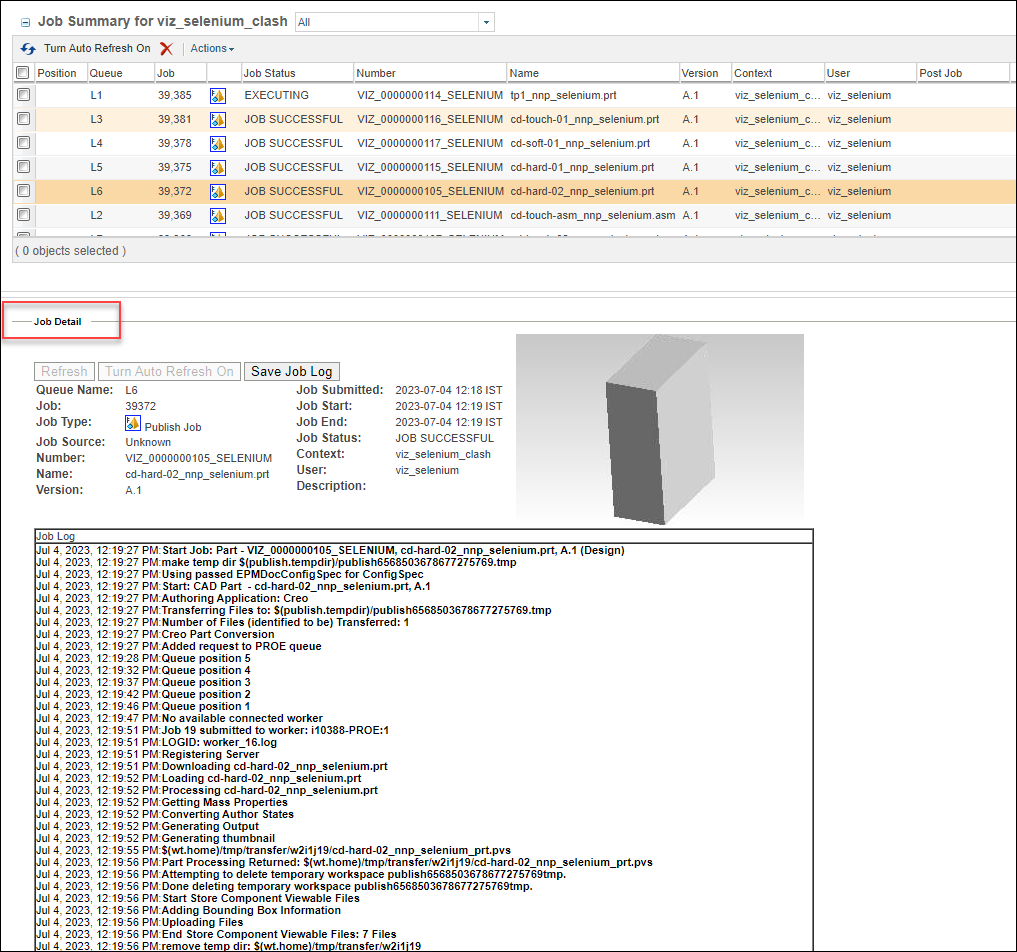This screenshot has height=952, width=1017.
Task: Click cd-touch-01_nnp_selenium.prt name cell
Action: [x=585, y=119]
